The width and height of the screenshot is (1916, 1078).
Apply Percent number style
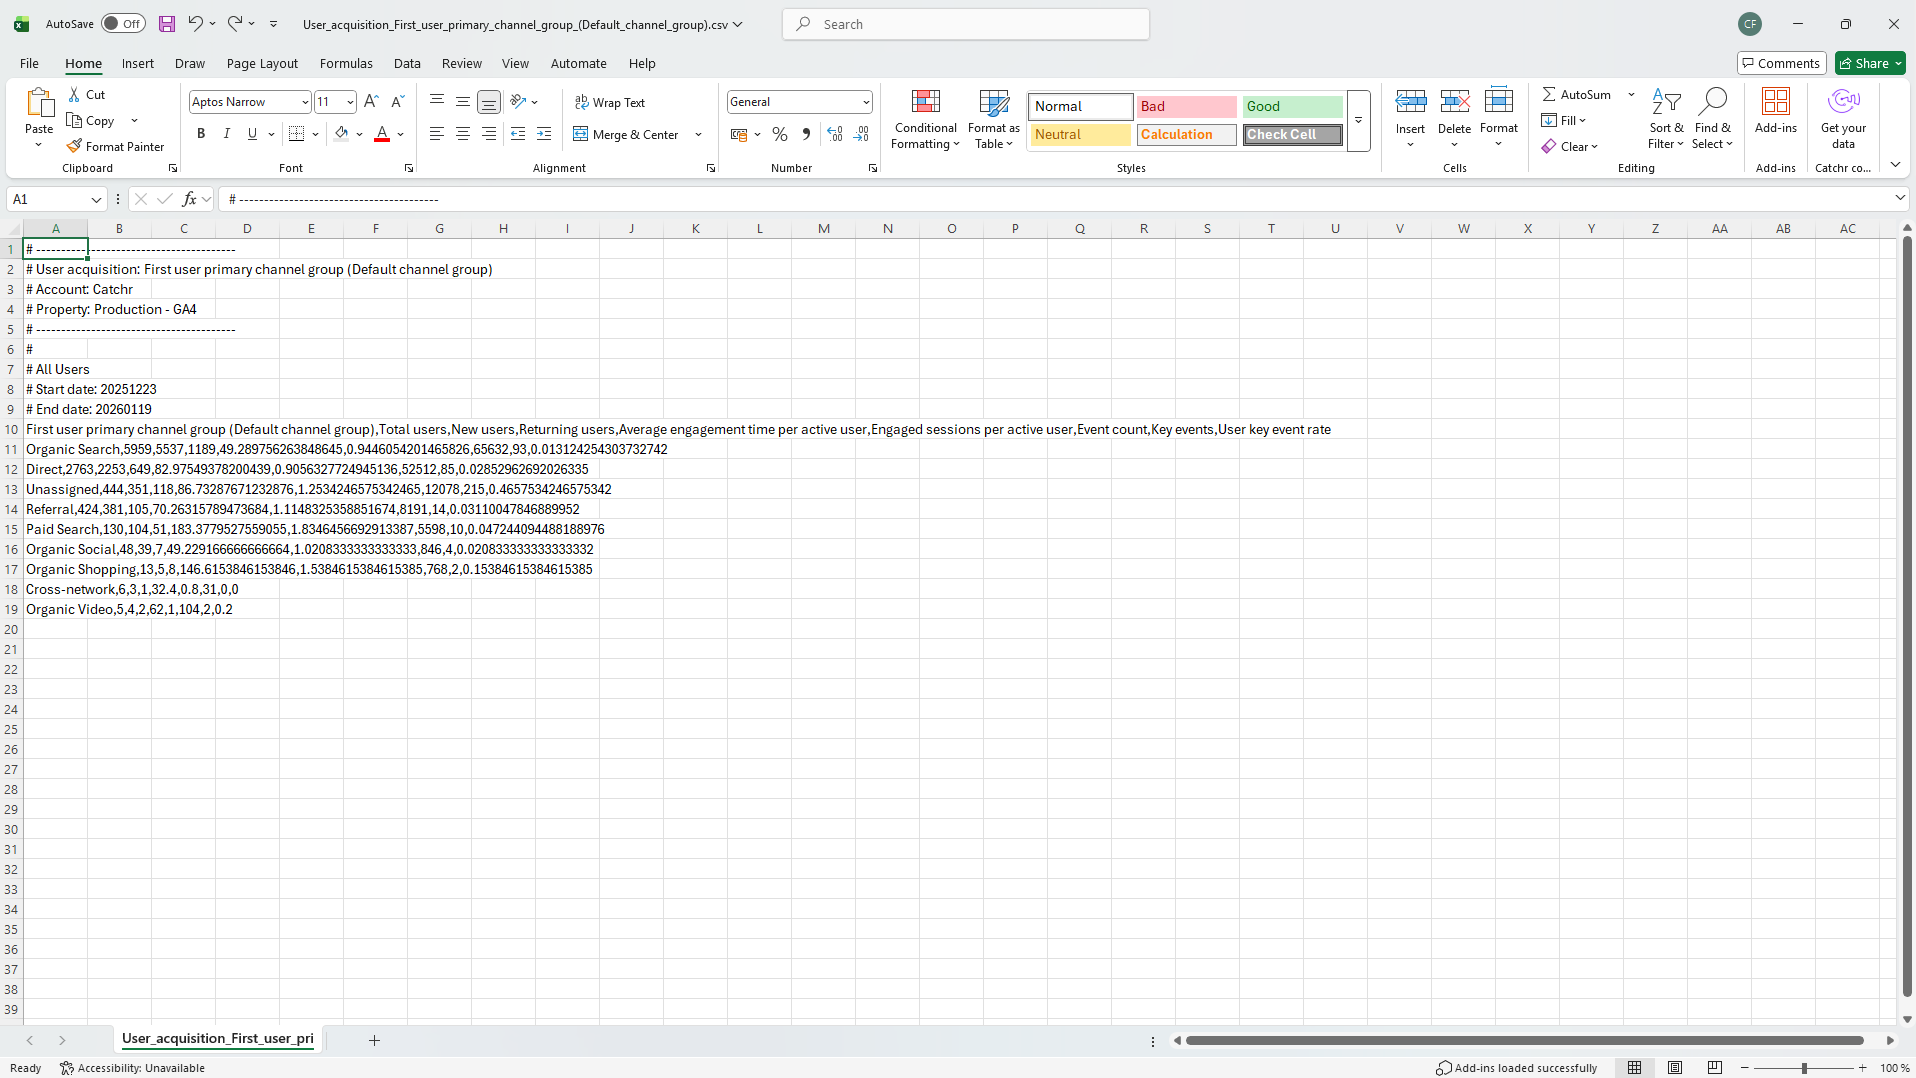780,134
